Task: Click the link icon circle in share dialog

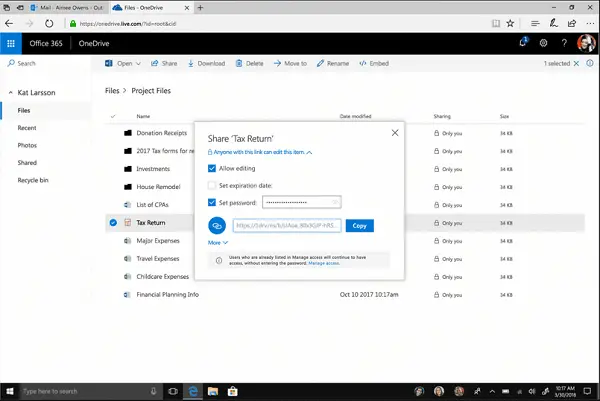Action: [x=217, y=225]
